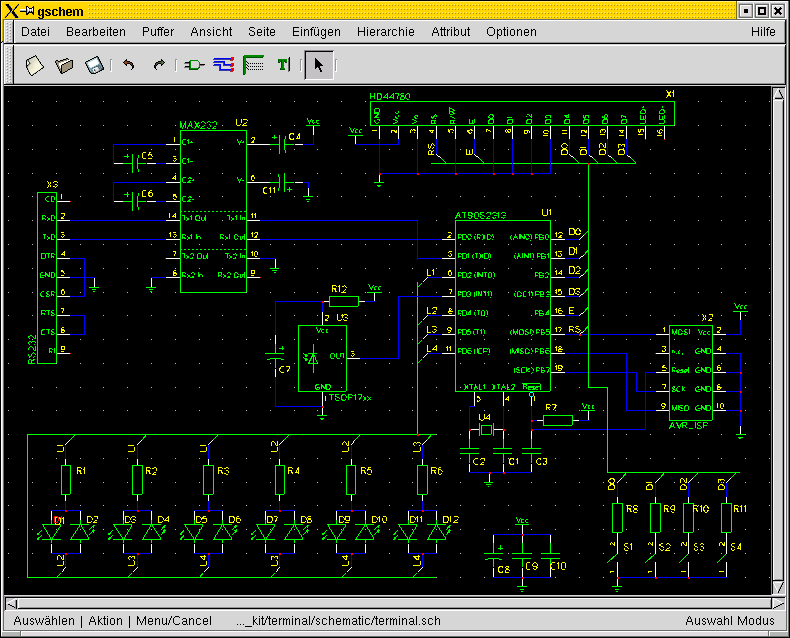Choose the Add Bus tool
Image resolution: width=790 pixels, height=638 pixels.
point(254,65)
